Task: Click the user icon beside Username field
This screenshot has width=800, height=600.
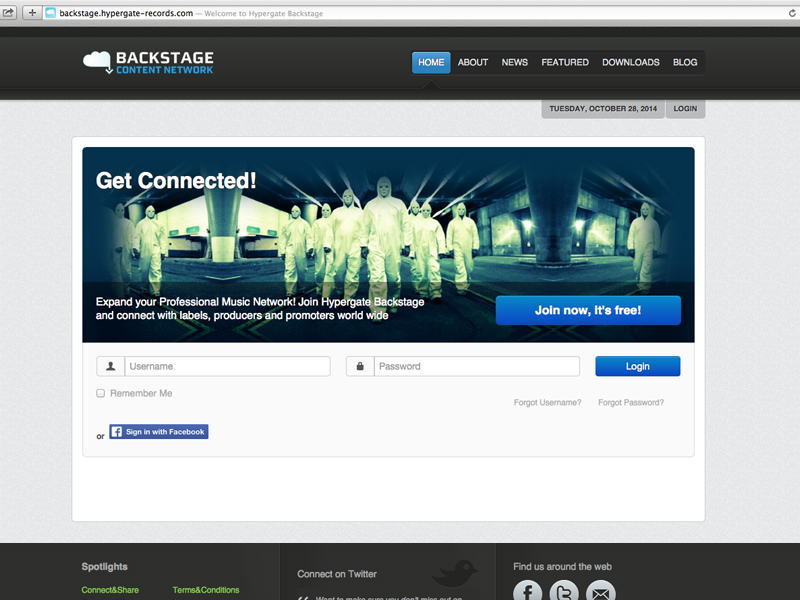Action: coord(110,366)
